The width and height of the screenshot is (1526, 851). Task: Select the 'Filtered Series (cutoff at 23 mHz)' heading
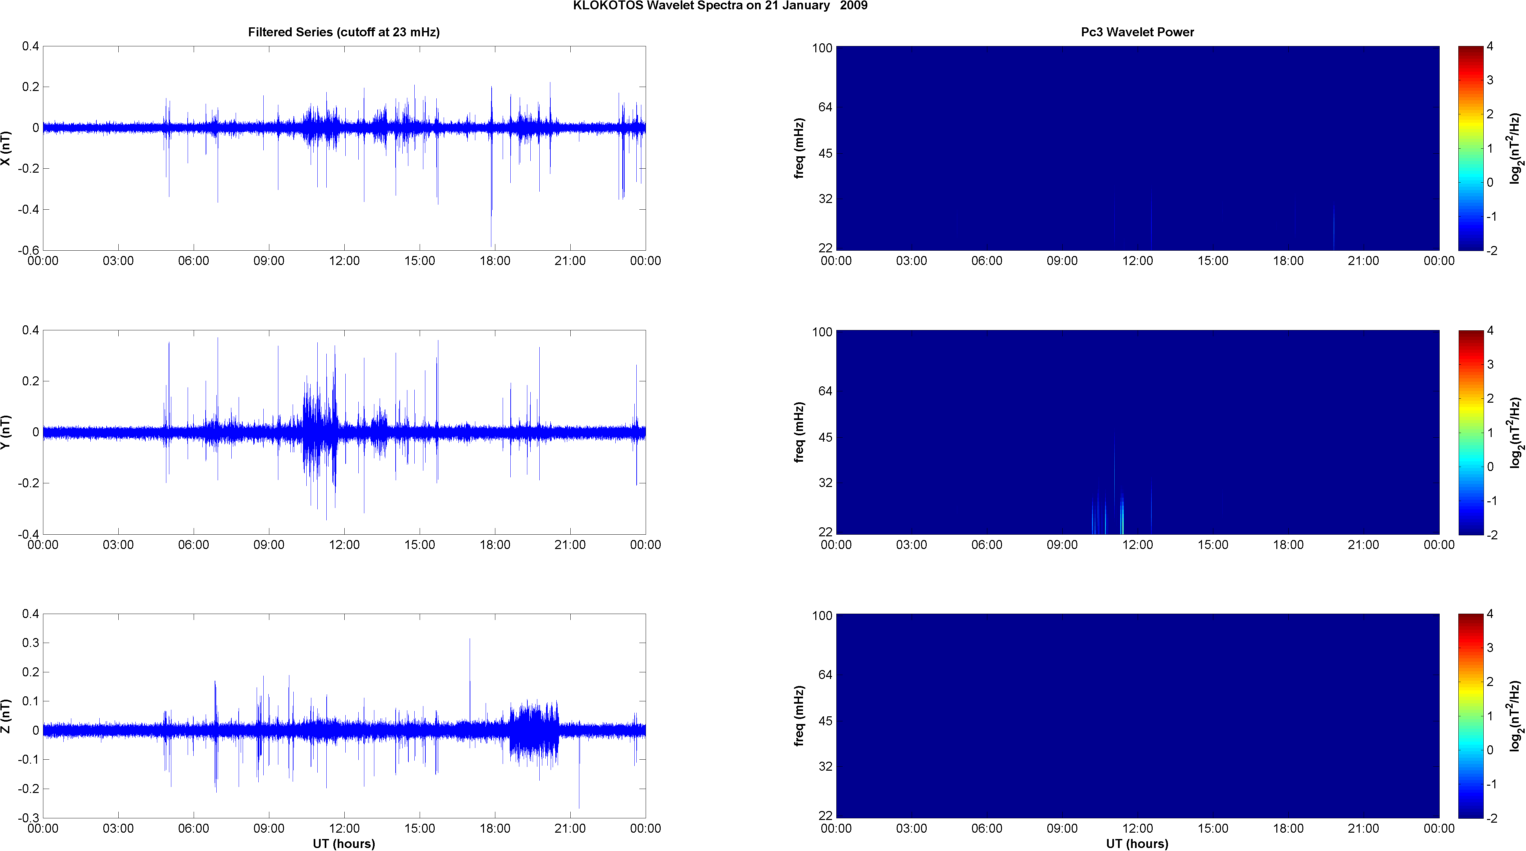coord(344,32)
